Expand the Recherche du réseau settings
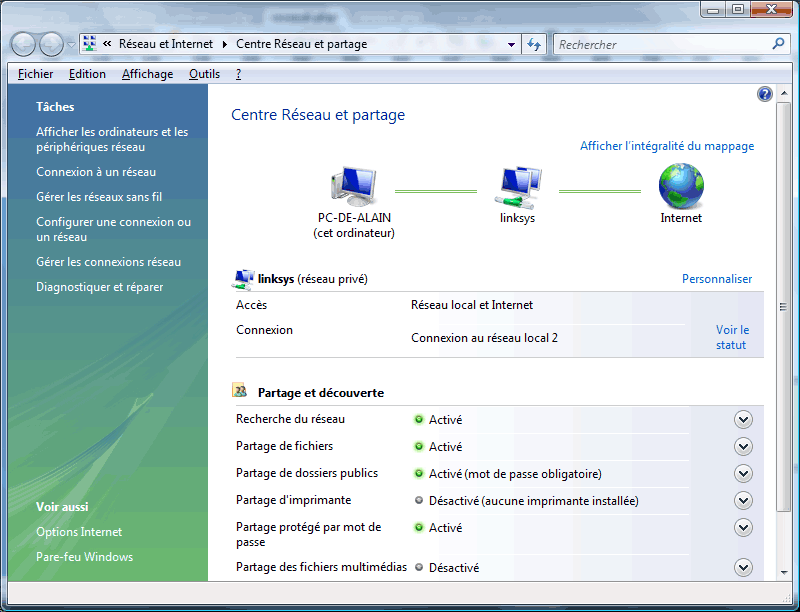800x612 pixels. point(743,420)
